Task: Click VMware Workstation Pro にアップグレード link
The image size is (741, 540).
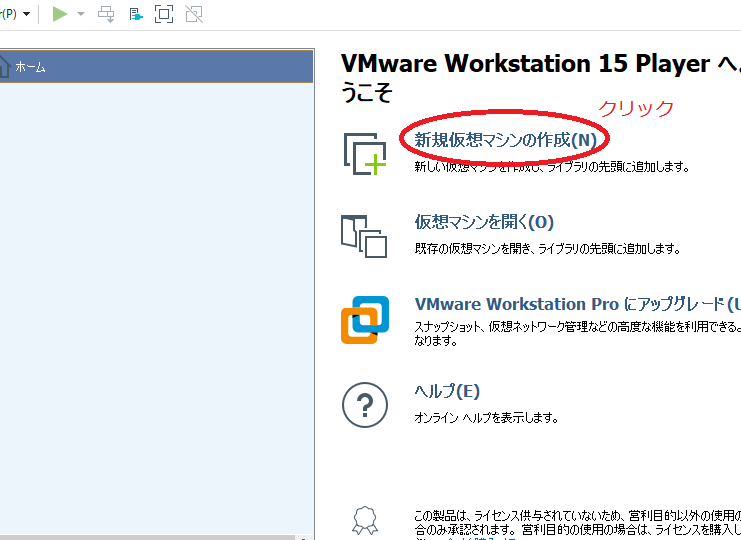Action: click(577, 304)
